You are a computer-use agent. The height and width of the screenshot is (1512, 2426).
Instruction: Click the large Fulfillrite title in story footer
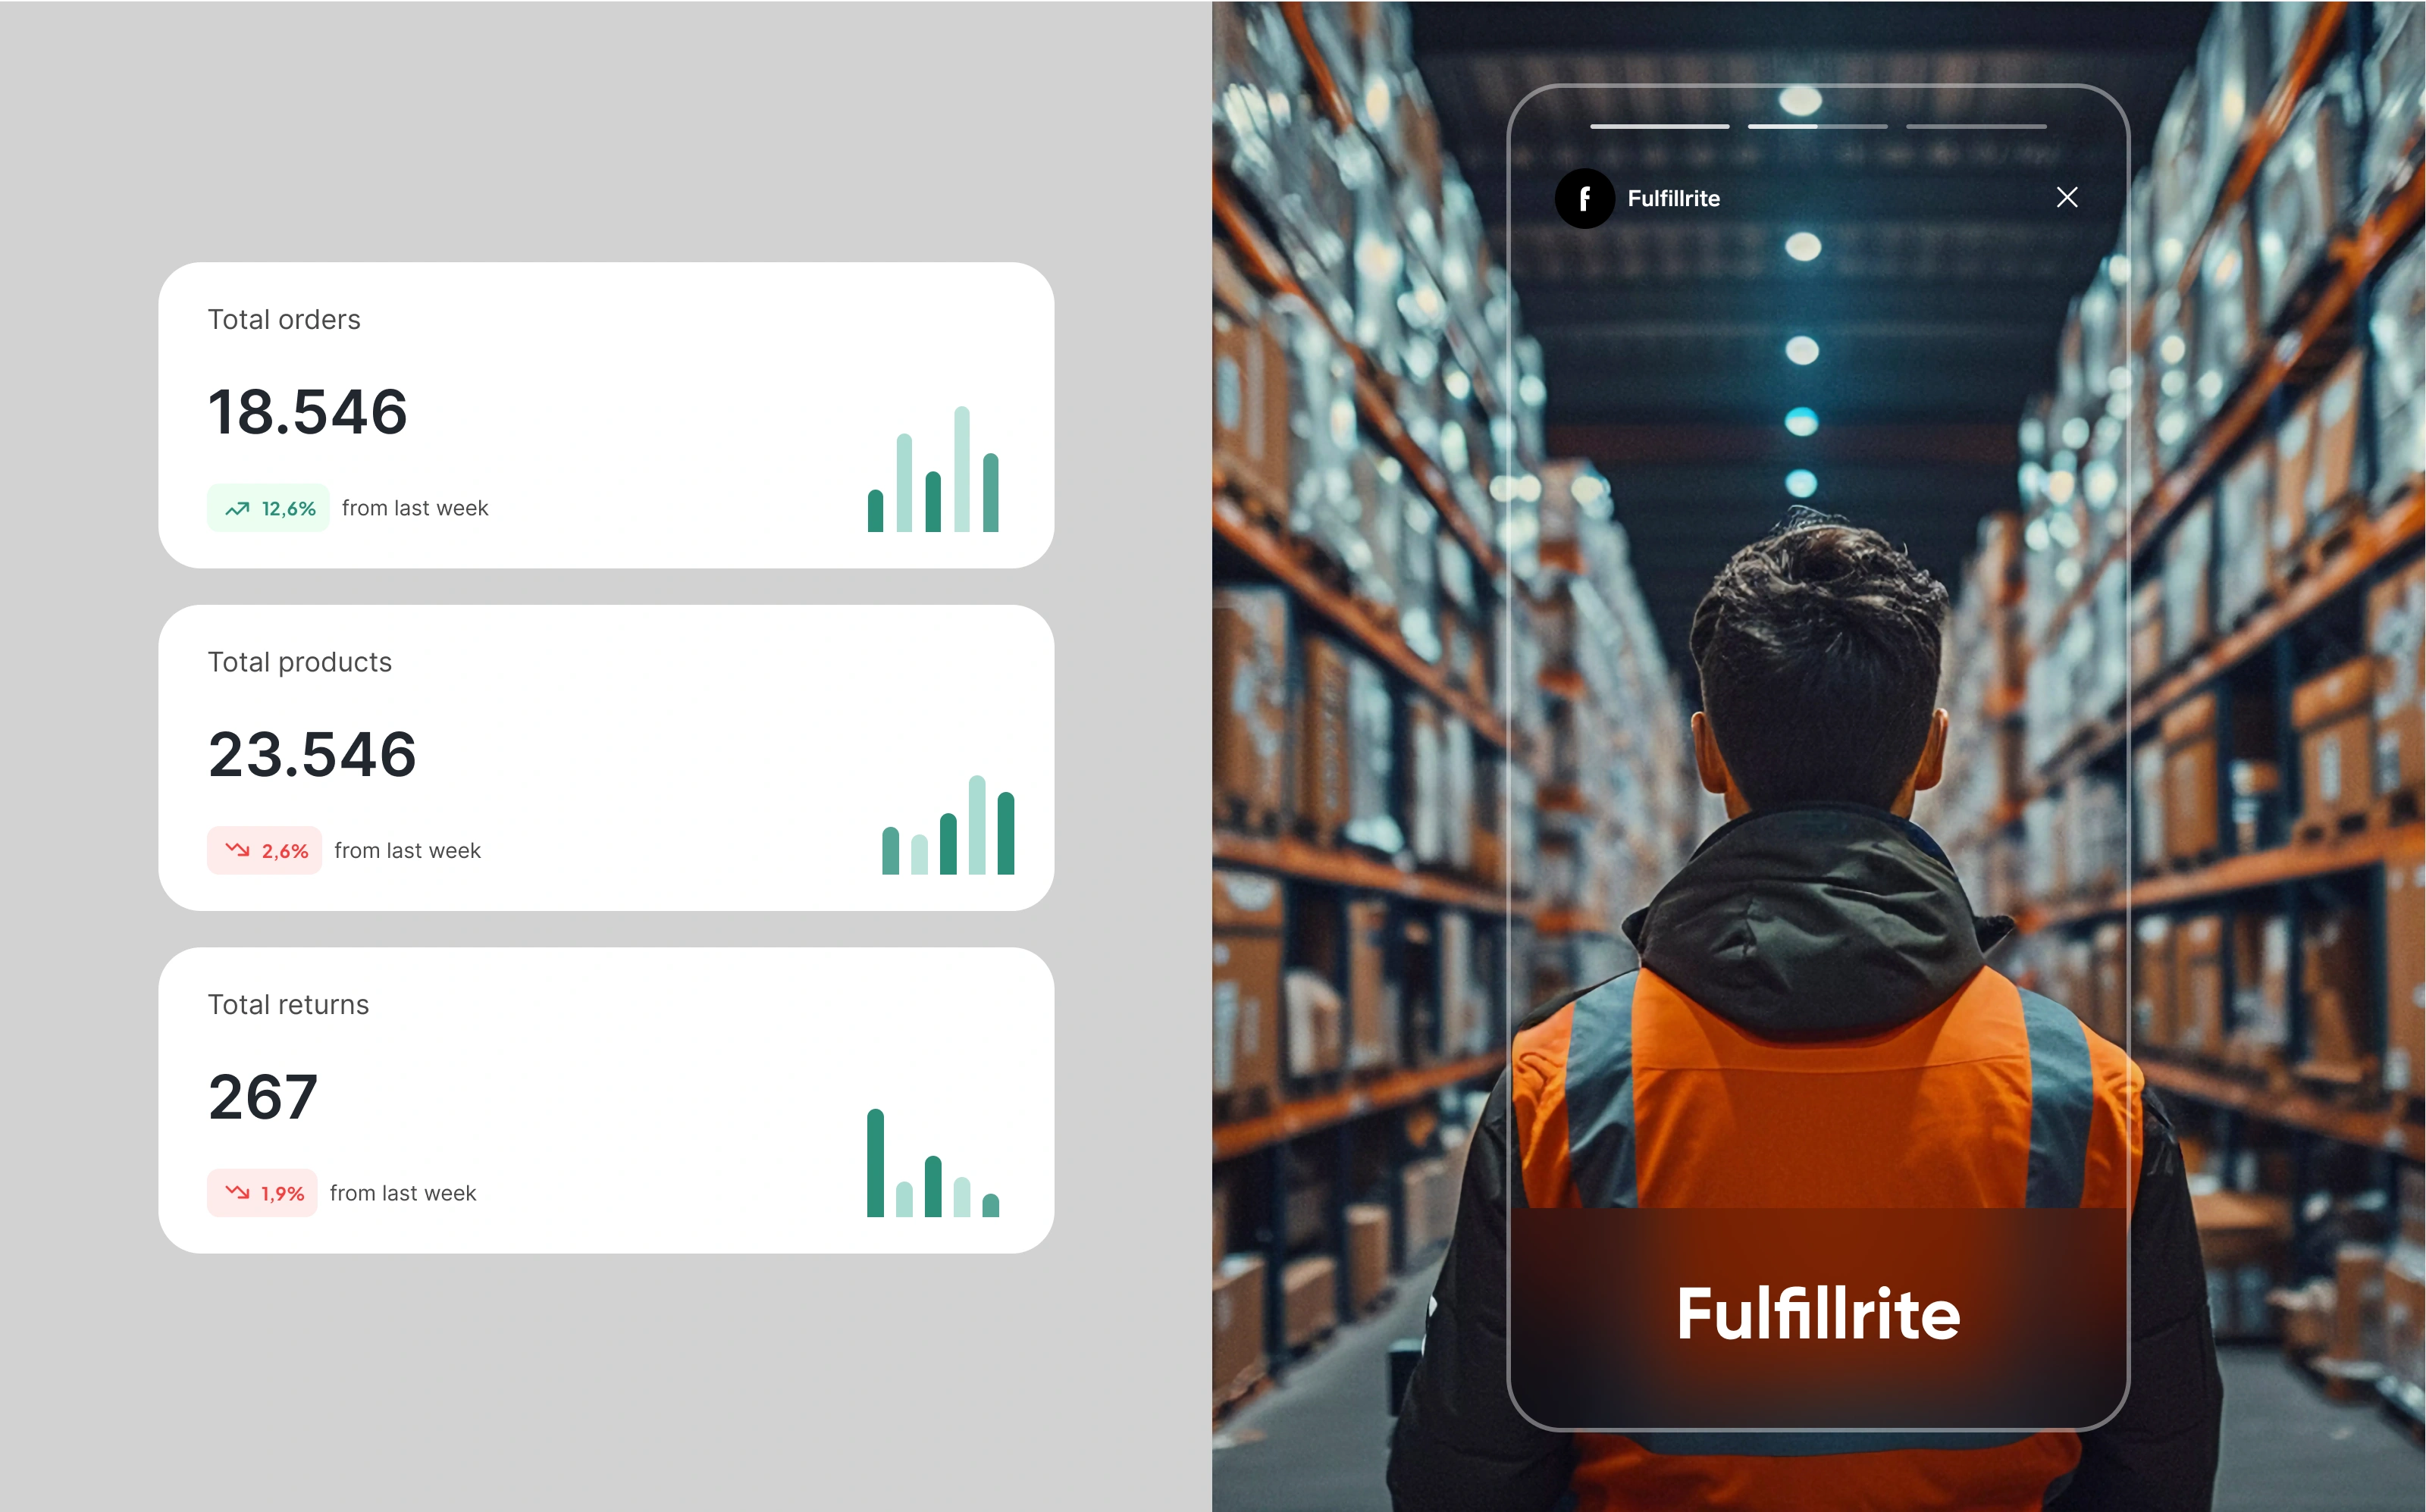1818,1313
